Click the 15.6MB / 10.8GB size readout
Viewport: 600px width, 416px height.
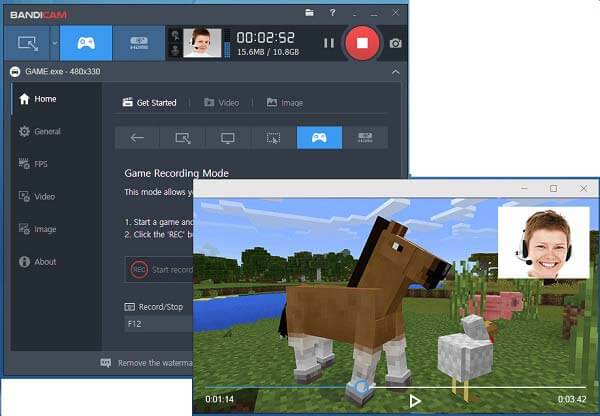pyautogui.click(x=268, y=52)
